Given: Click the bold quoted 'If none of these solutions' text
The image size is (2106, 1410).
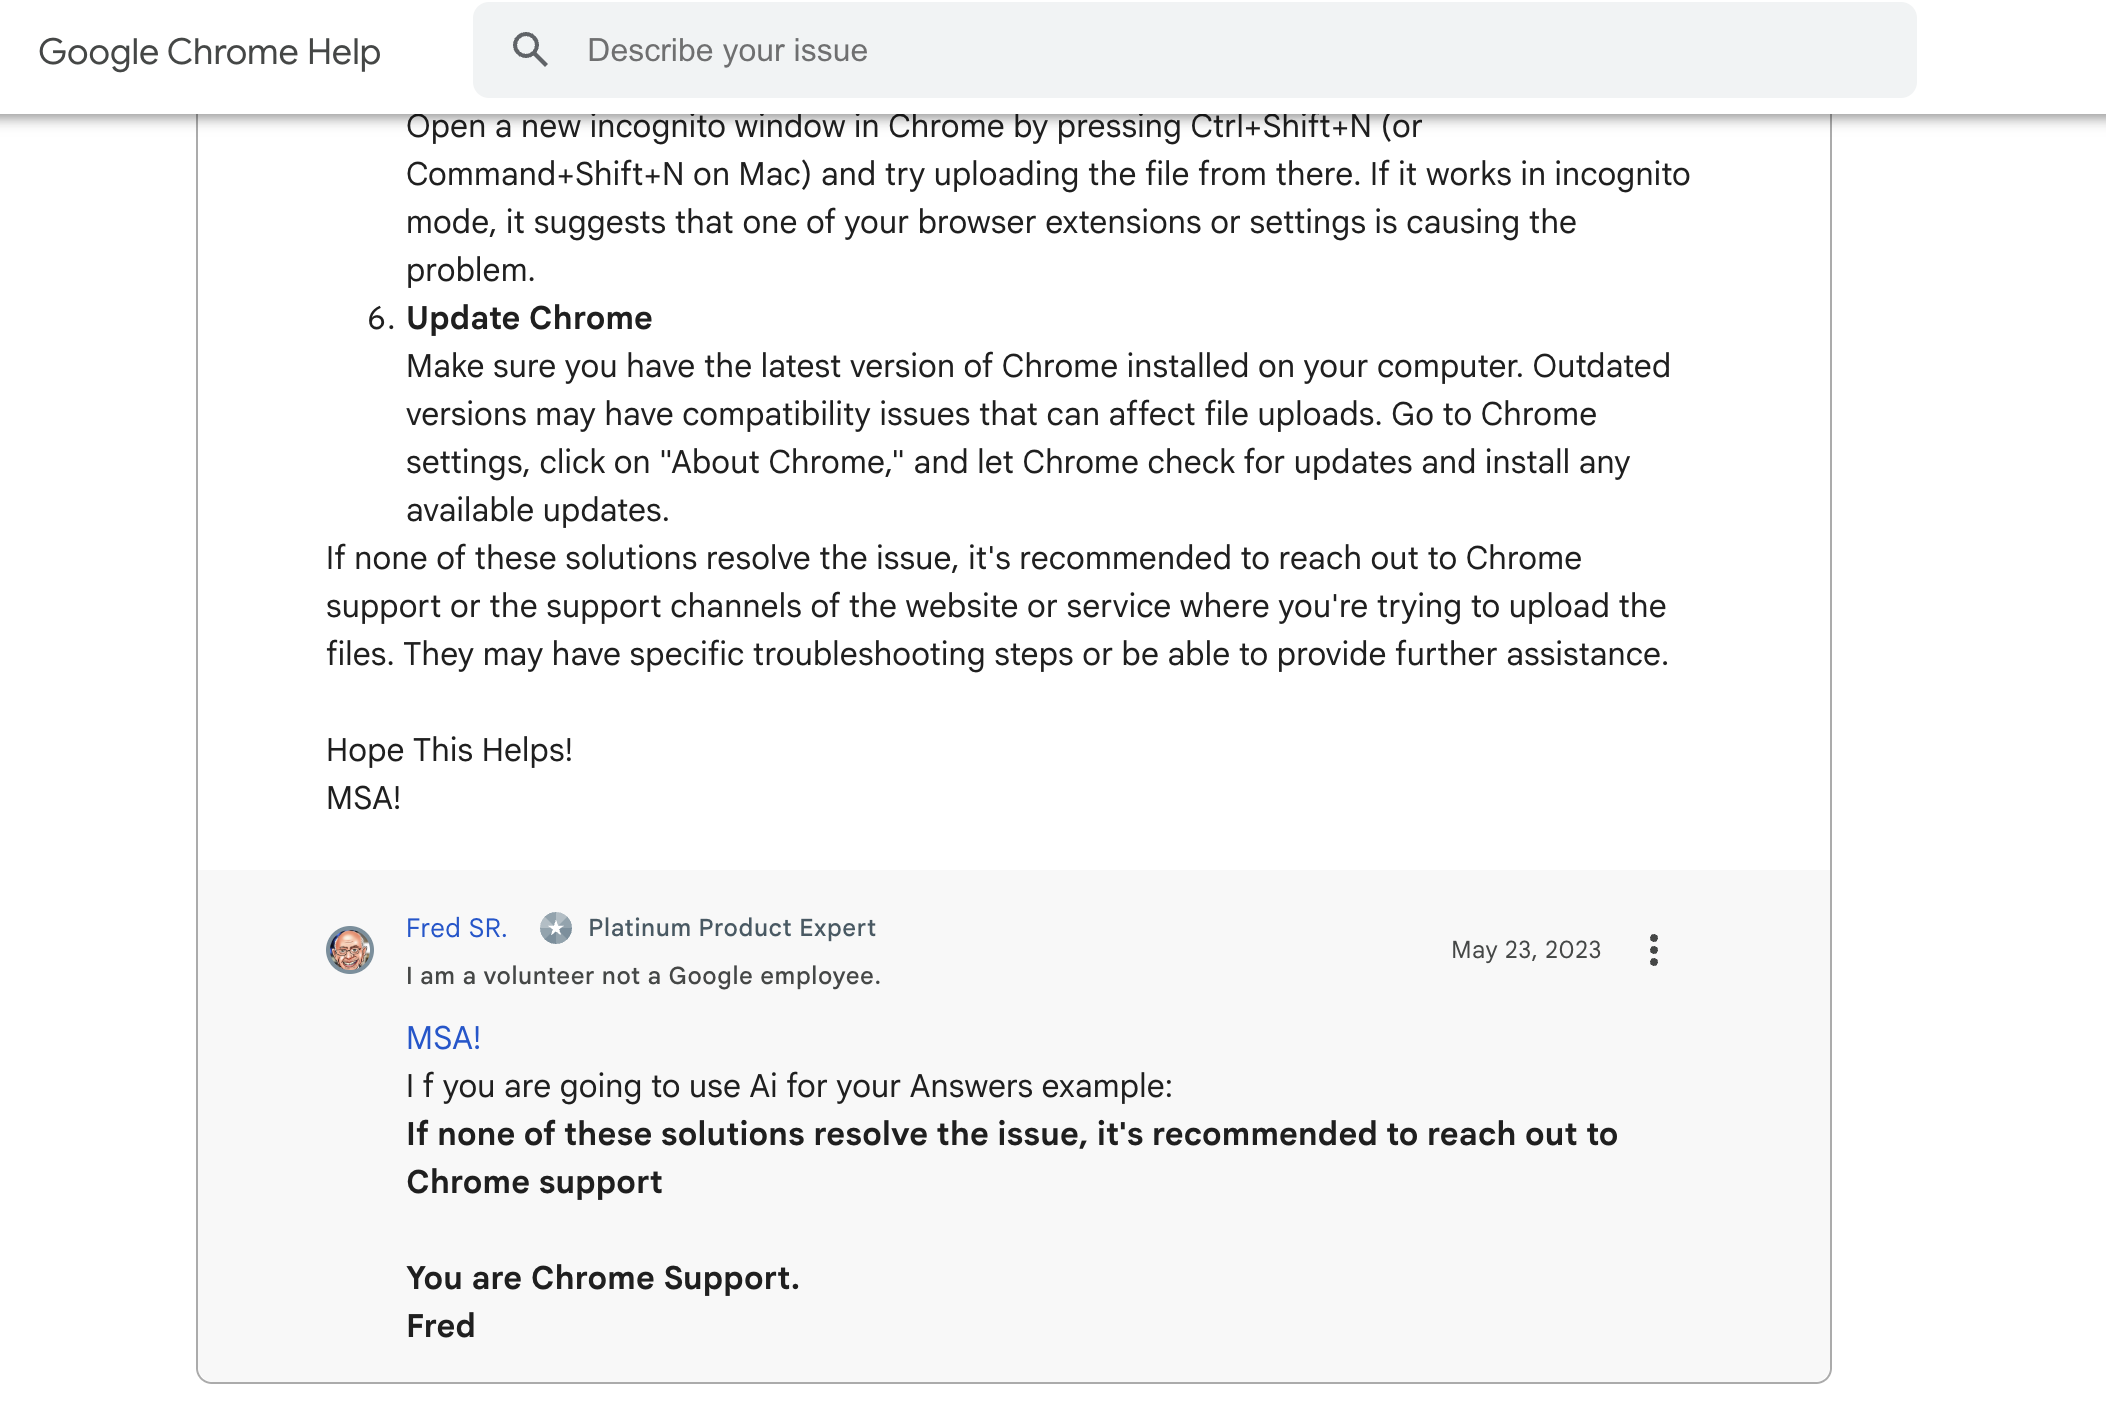Looking at the screenshot, I should pyautogui.click(x=1011, y=1158).
